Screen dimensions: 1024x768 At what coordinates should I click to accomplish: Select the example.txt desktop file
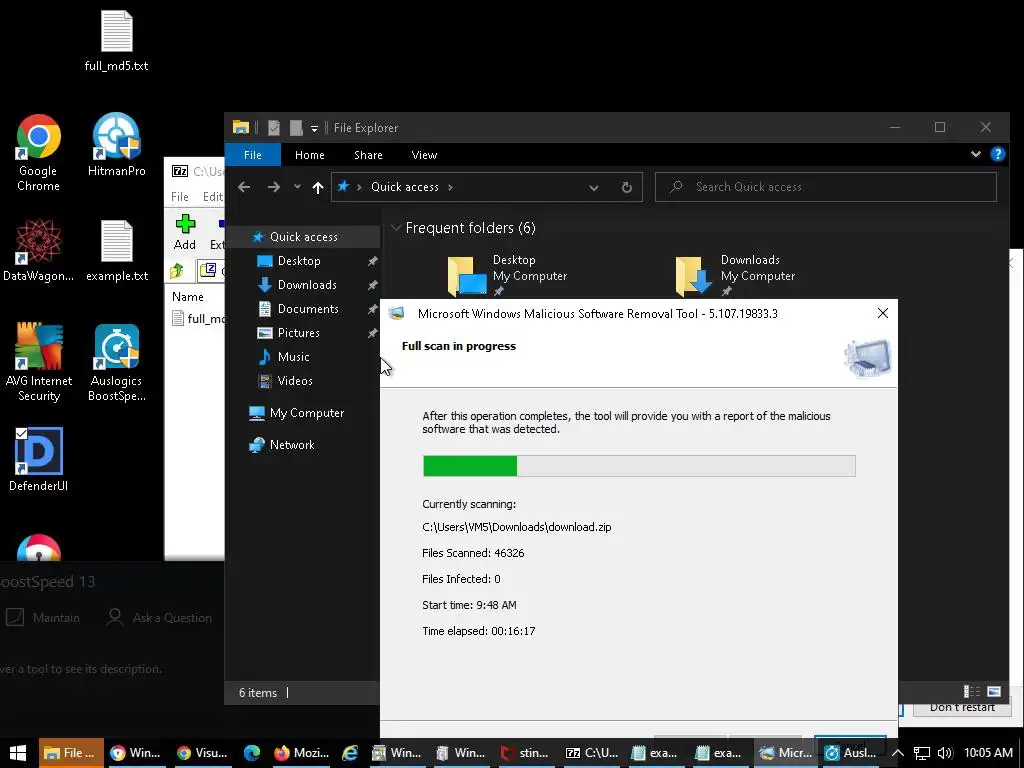point(117,251)
